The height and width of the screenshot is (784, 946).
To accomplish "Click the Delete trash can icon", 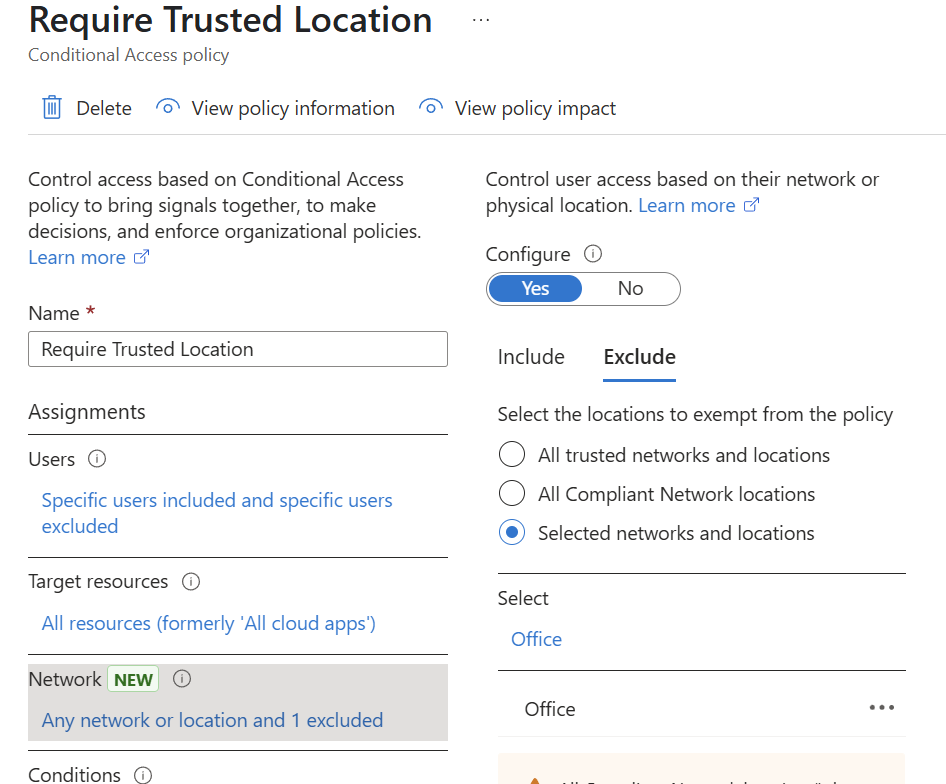I will click(52, 108).
